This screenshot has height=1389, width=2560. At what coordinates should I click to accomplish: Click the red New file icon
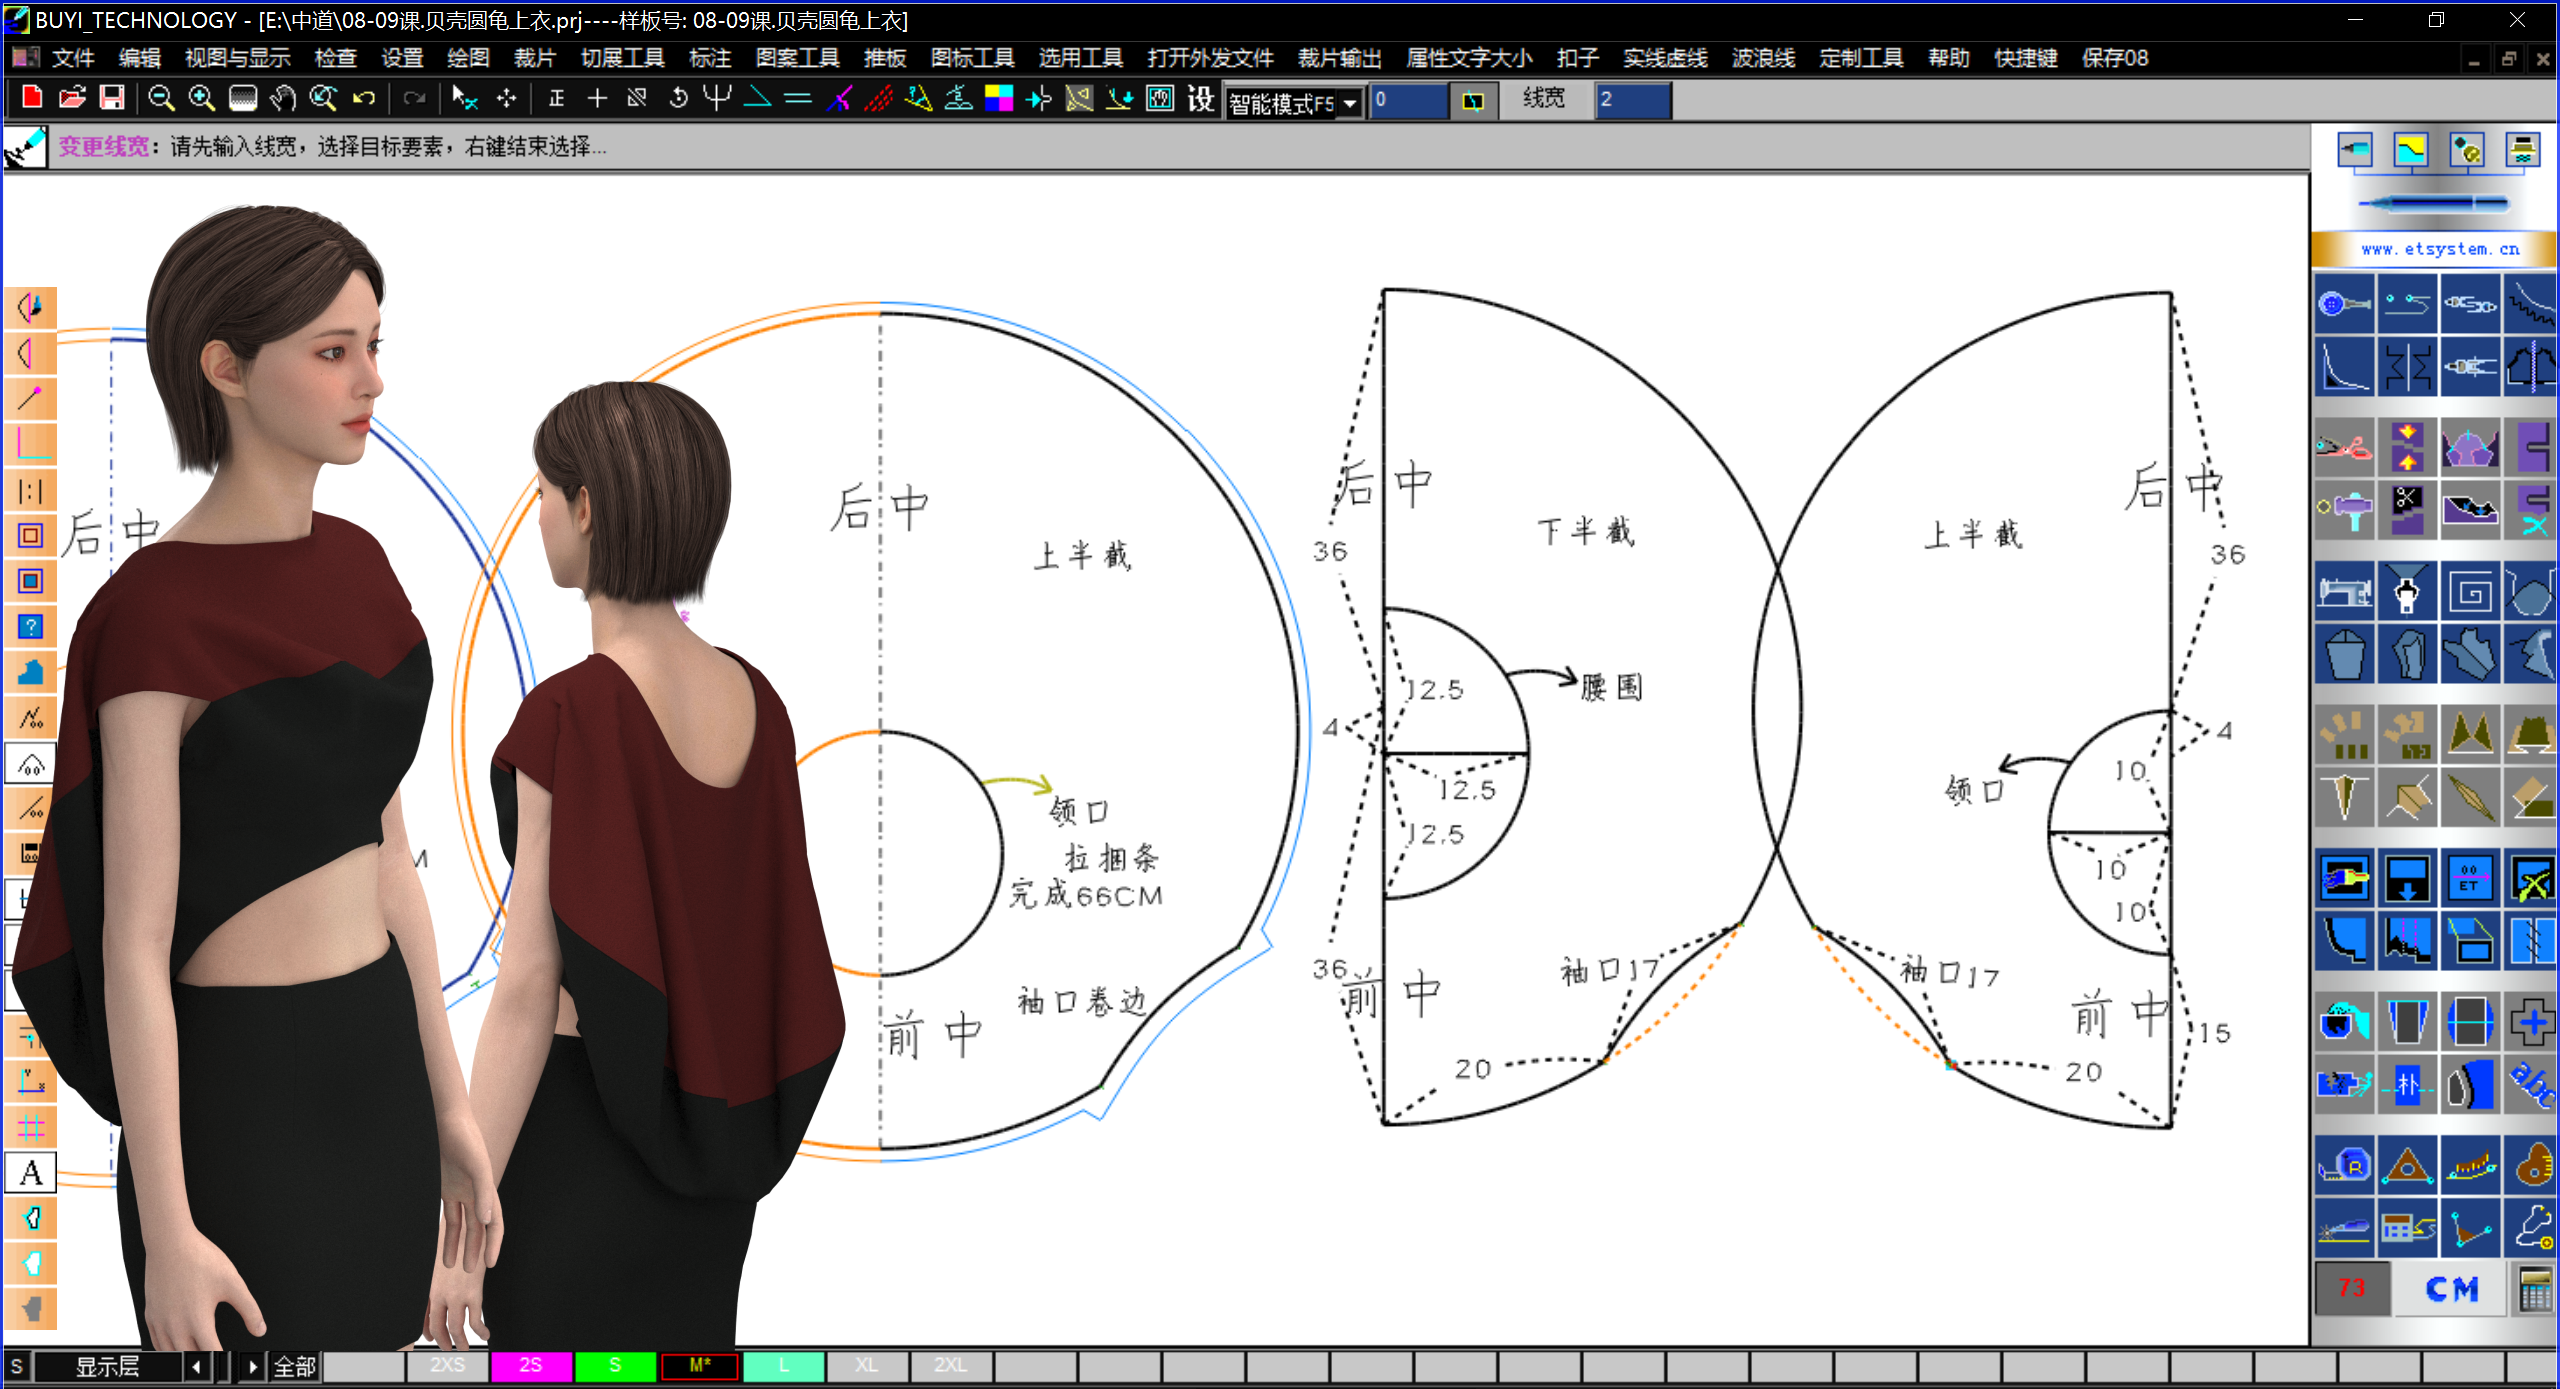32,98
